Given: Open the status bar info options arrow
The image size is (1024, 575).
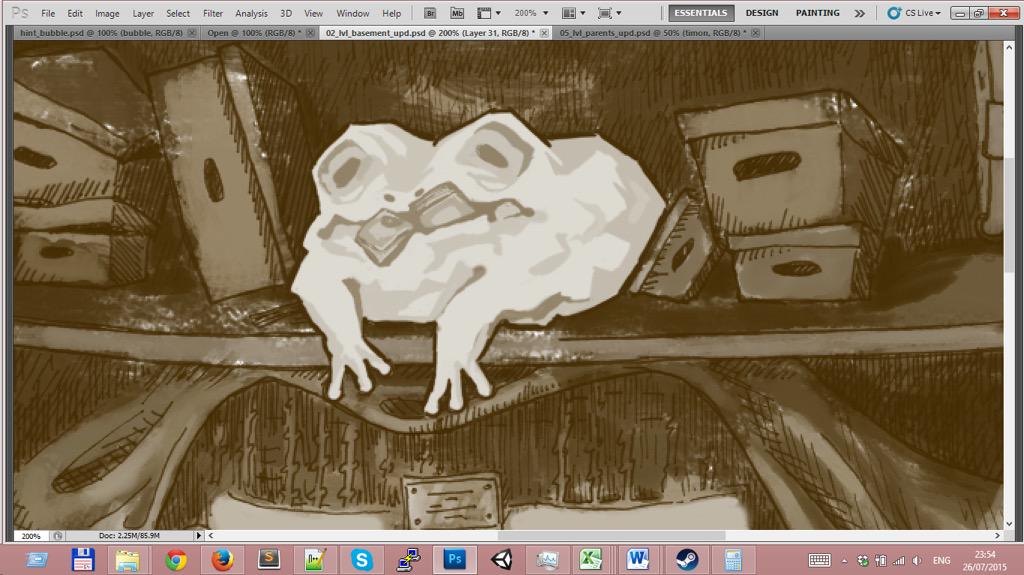Looking at the screenshot, I should [x=199, y=536].
